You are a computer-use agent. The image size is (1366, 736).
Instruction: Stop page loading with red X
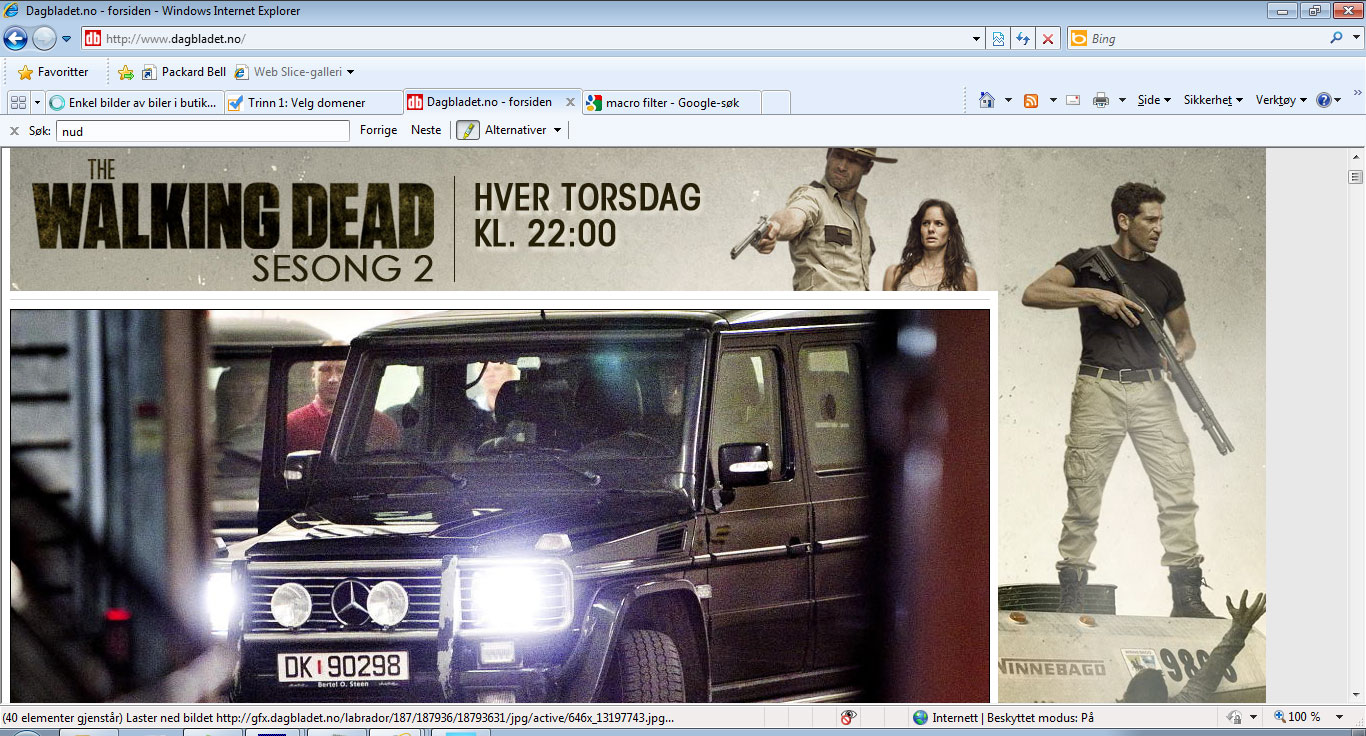(1047, 39)
